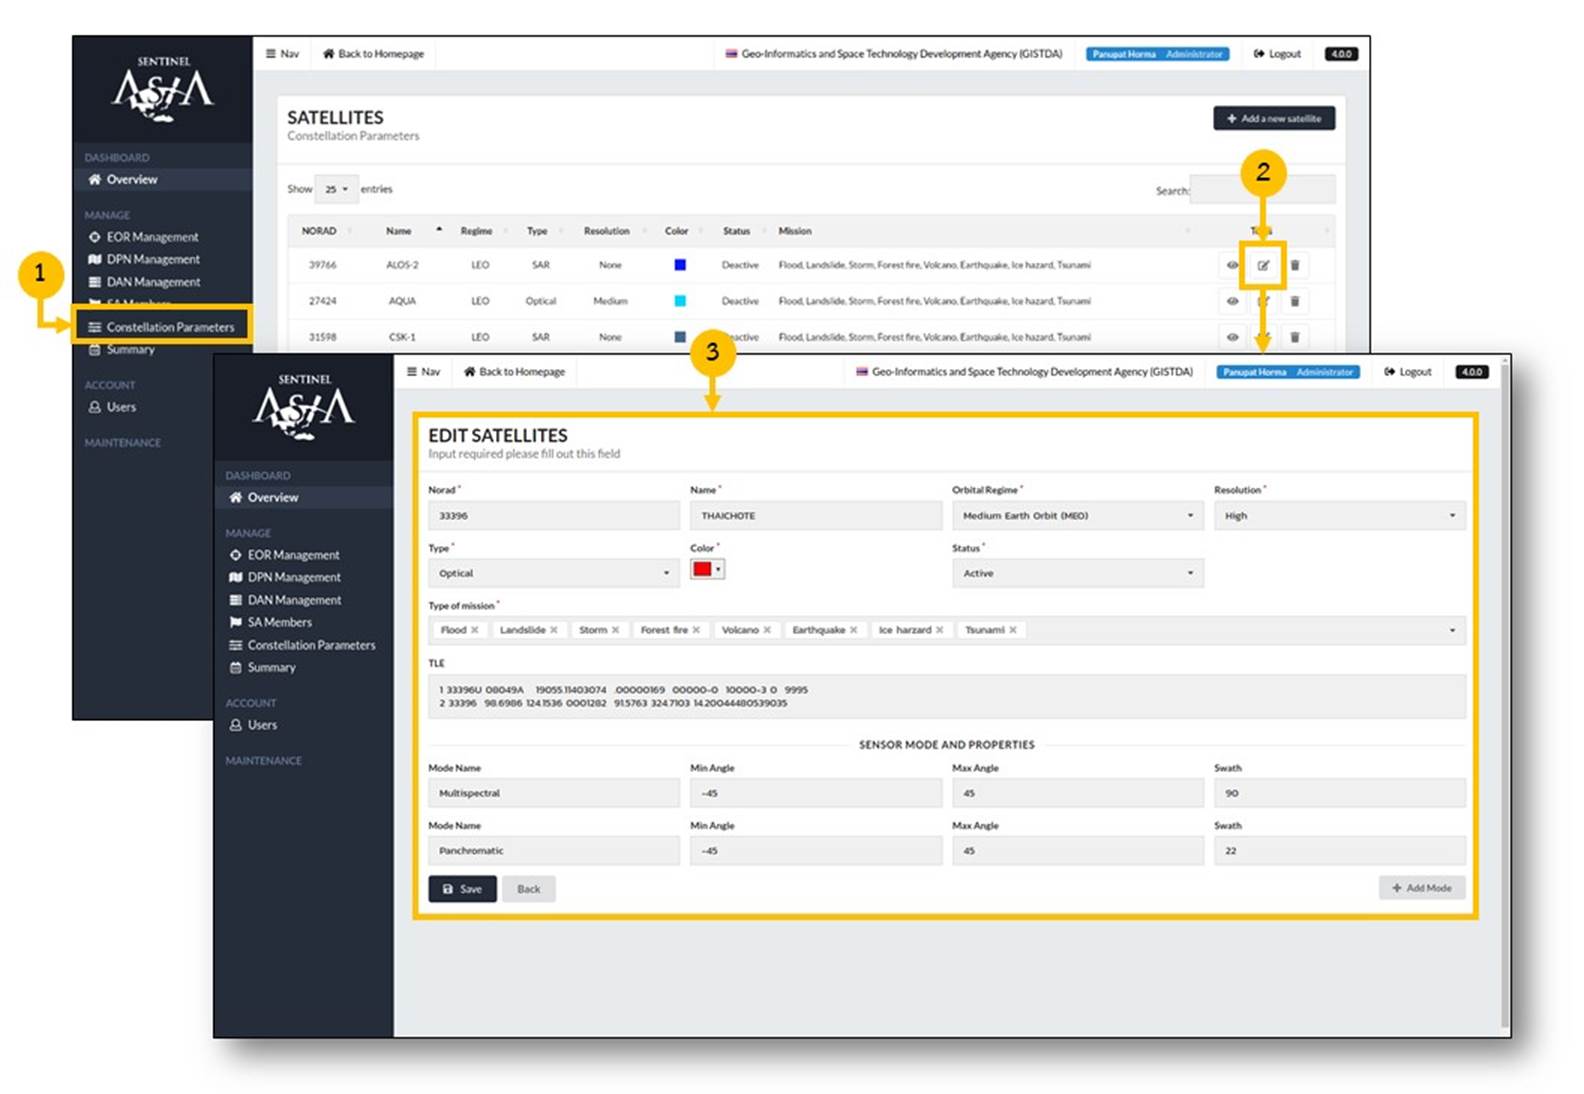Remove the Volcano mission tag
Image resolution: width=1584 pixels, height=1094 pixels.
[x=767, y=630]
